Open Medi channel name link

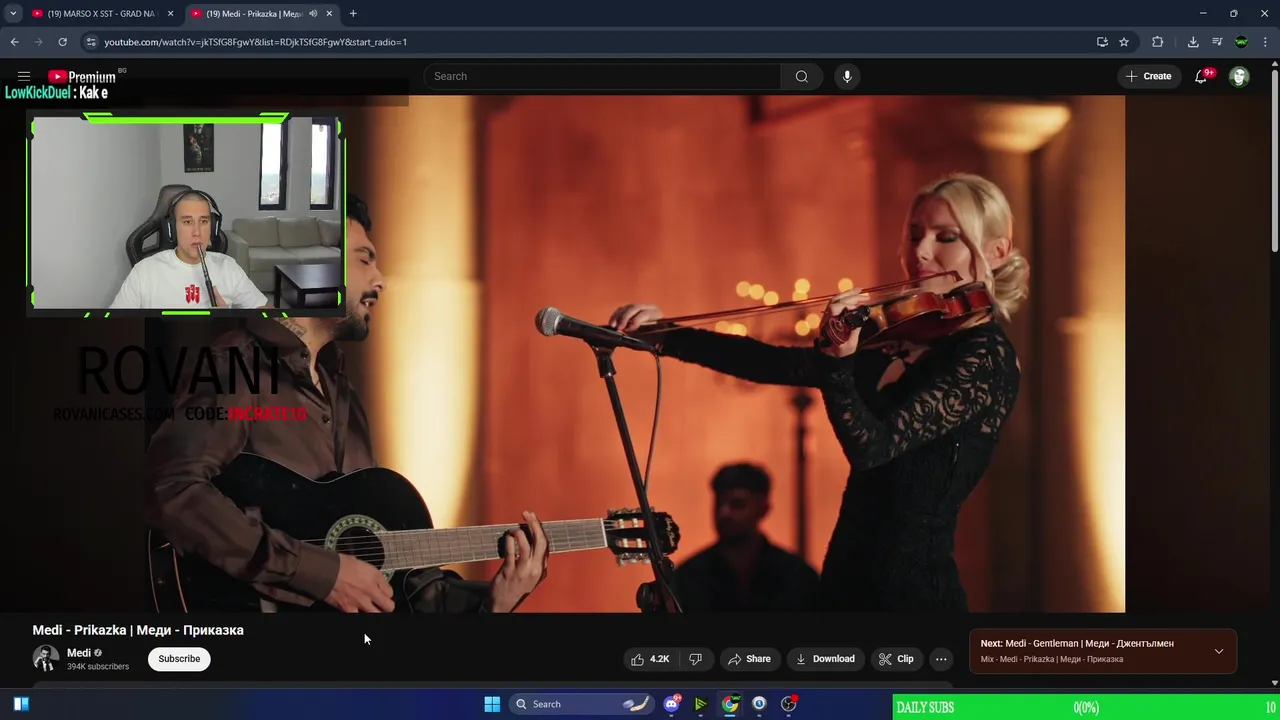(79, 653)
